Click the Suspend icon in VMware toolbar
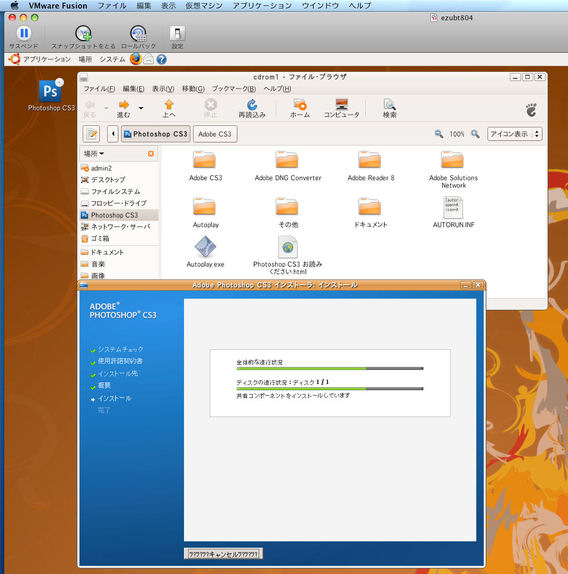568x574 pixels. pos(24,33)
